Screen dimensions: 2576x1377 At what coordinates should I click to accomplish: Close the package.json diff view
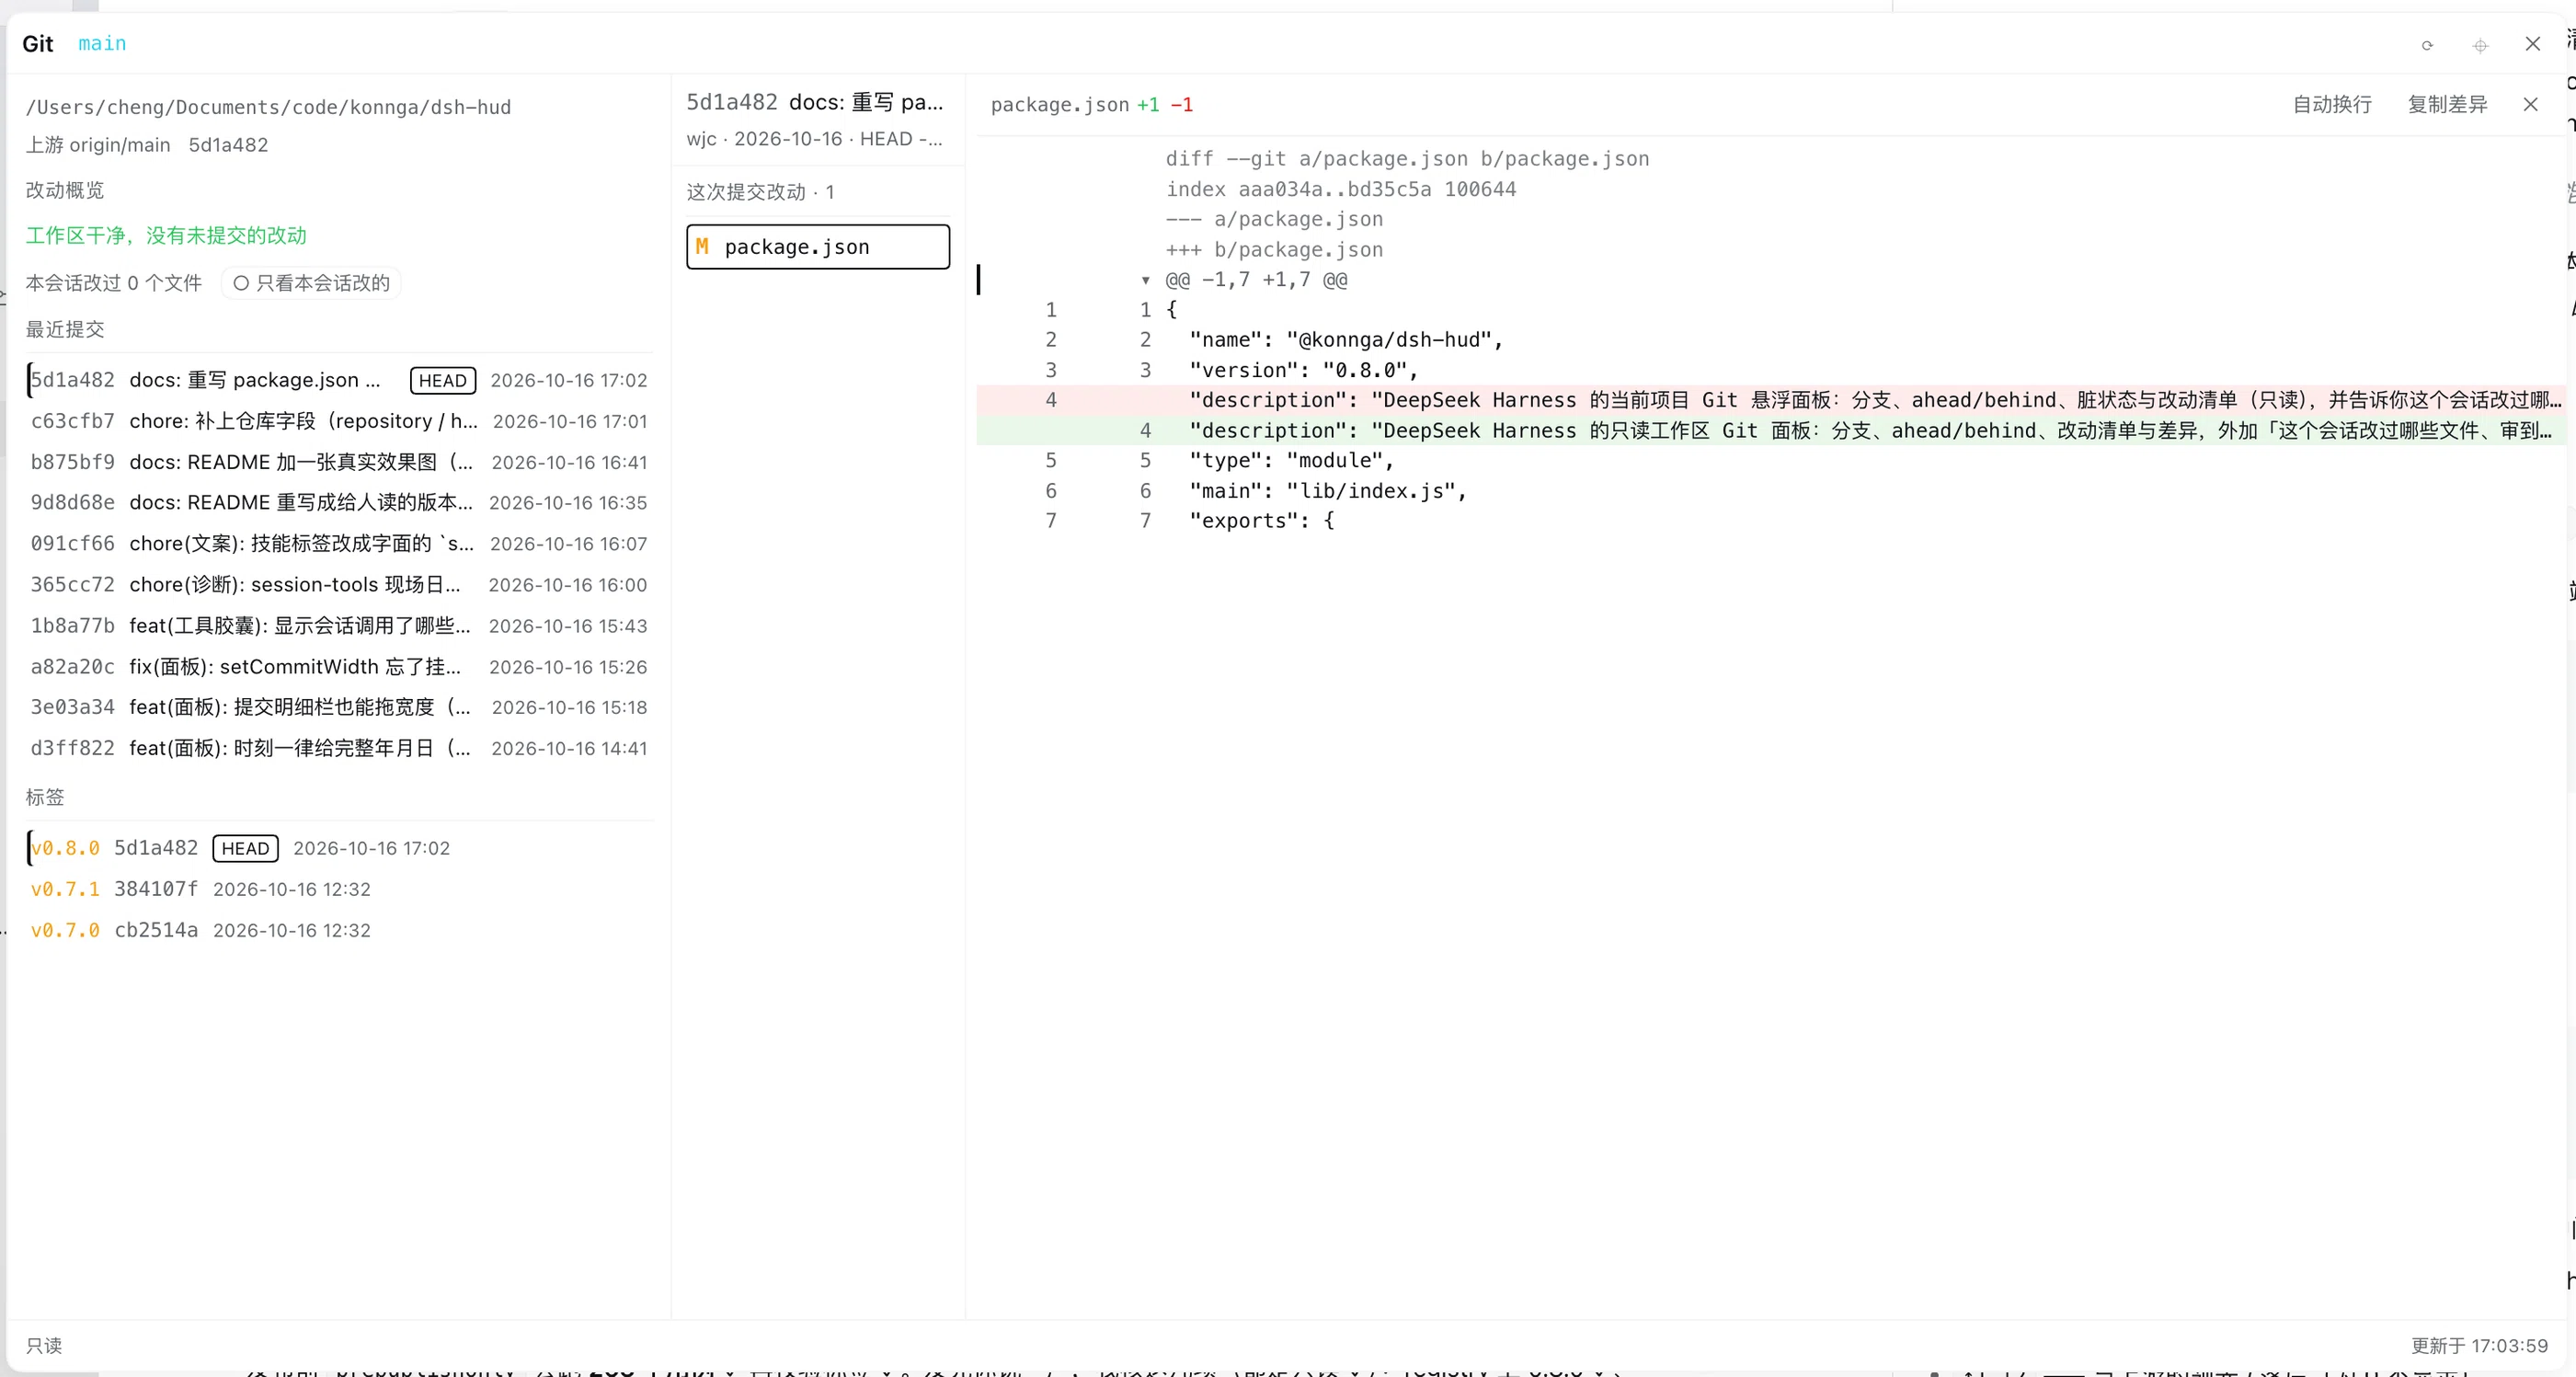tap(2530, 104)
